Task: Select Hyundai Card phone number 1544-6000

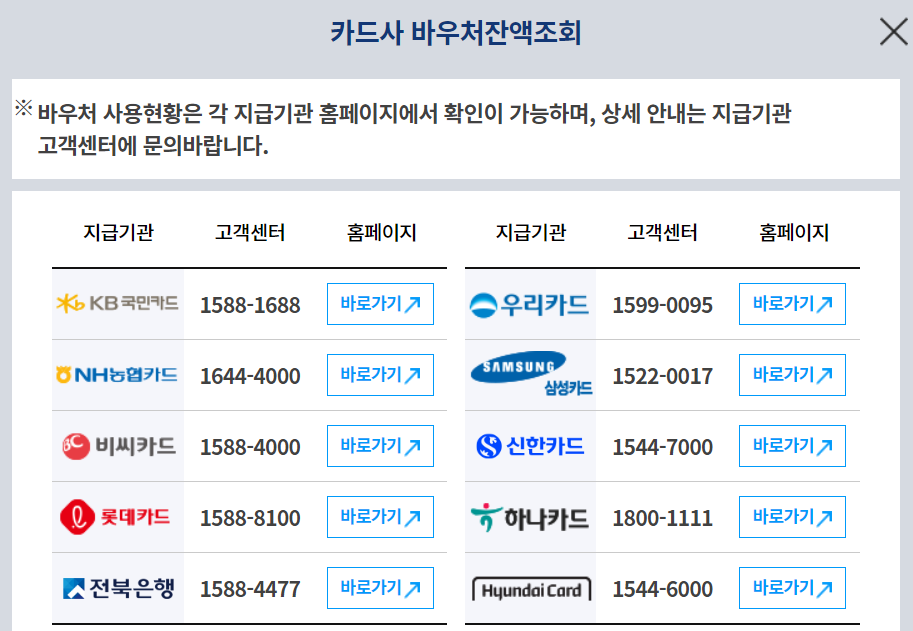Action: point(663,589)
